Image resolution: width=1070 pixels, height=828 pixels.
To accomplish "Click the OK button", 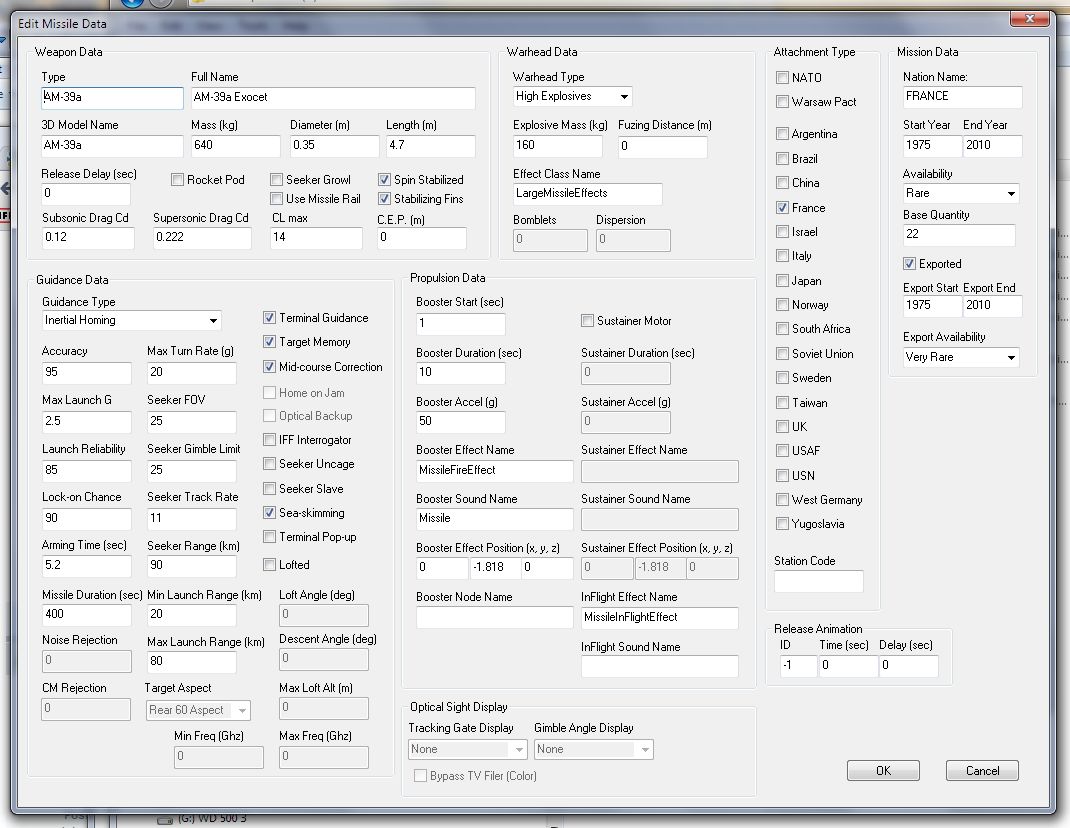I will pos(883,771).
